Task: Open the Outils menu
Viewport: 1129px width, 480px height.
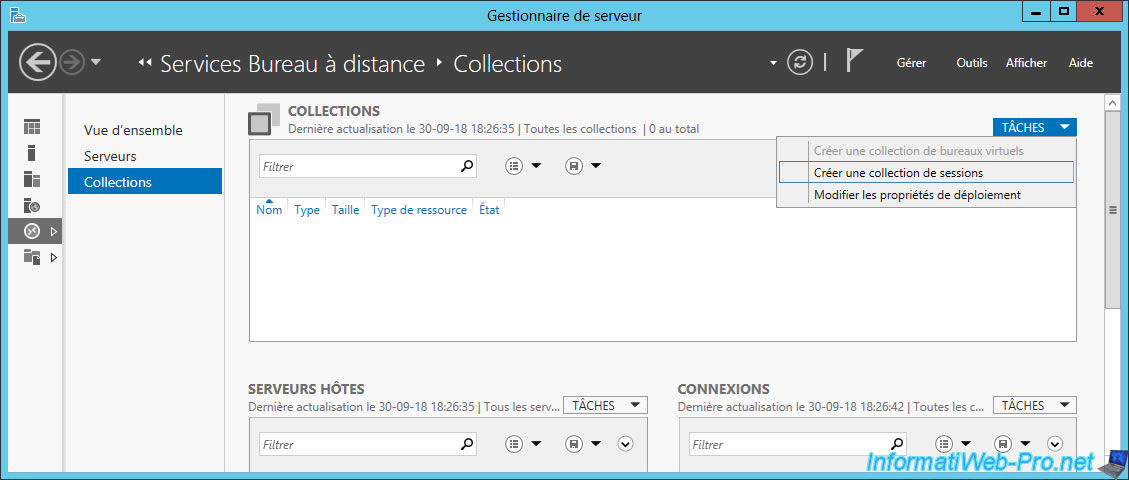Action: 971,63
